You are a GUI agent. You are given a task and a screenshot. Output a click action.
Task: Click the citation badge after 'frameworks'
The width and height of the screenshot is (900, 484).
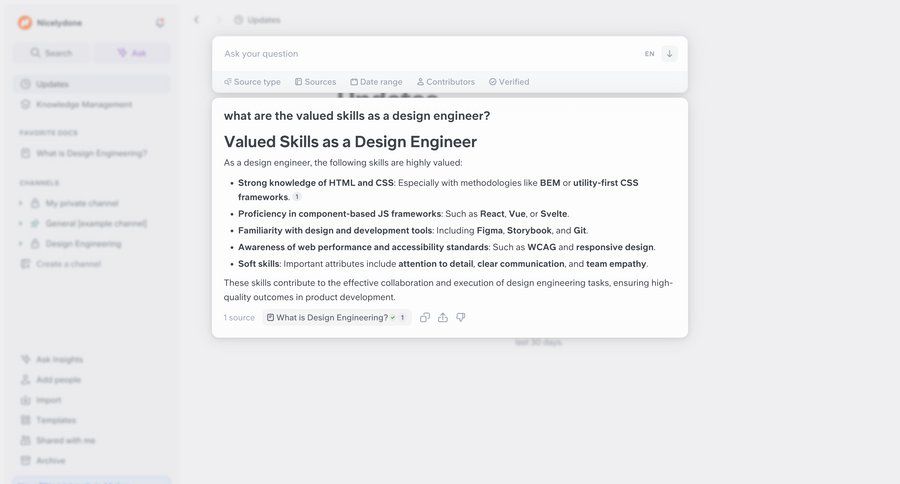(x=296, y=197)
